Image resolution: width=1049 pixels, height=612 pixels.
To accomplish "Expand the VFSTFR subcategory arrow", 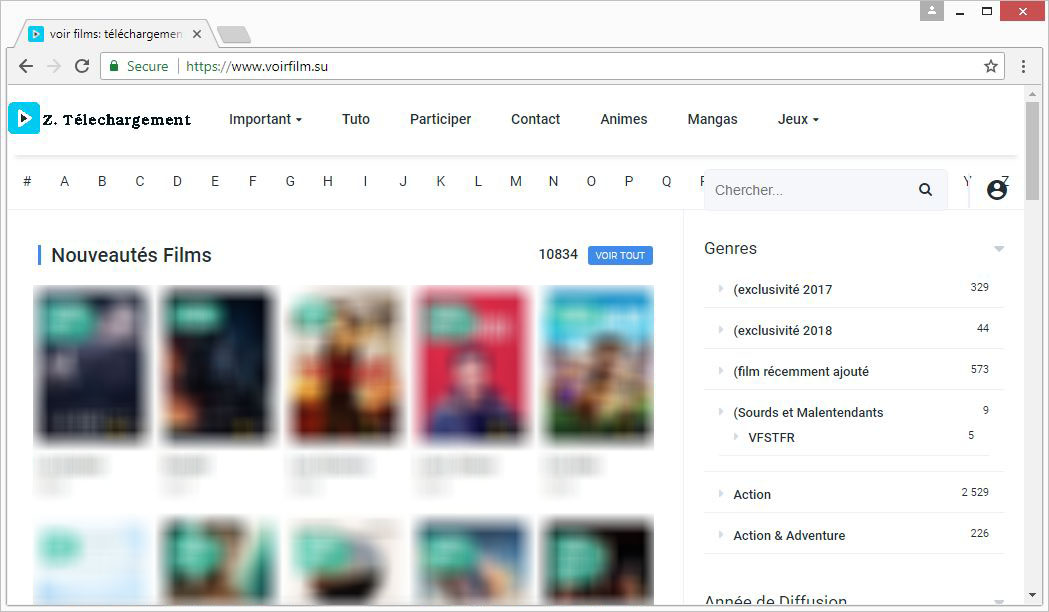I will point(736,437).
